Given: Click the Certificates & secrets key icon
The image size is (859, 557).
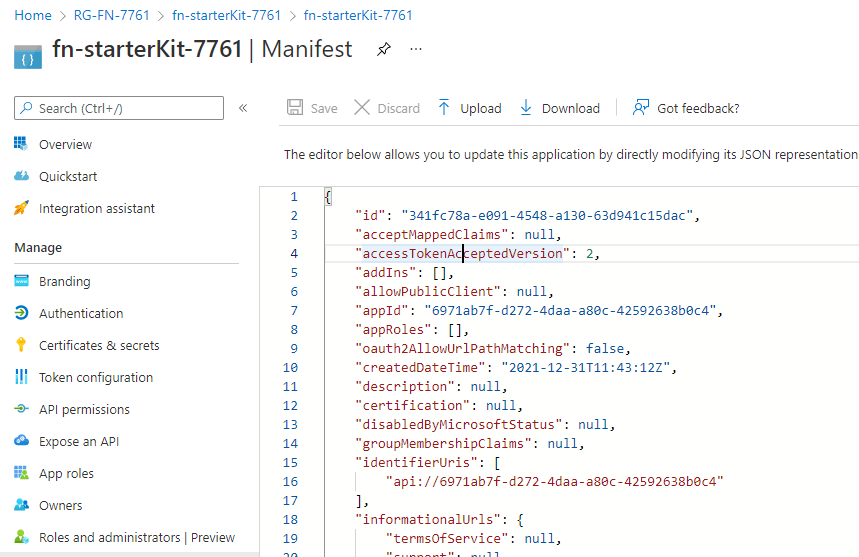Looking at the screenshot, I should click(x=21, y=345).
